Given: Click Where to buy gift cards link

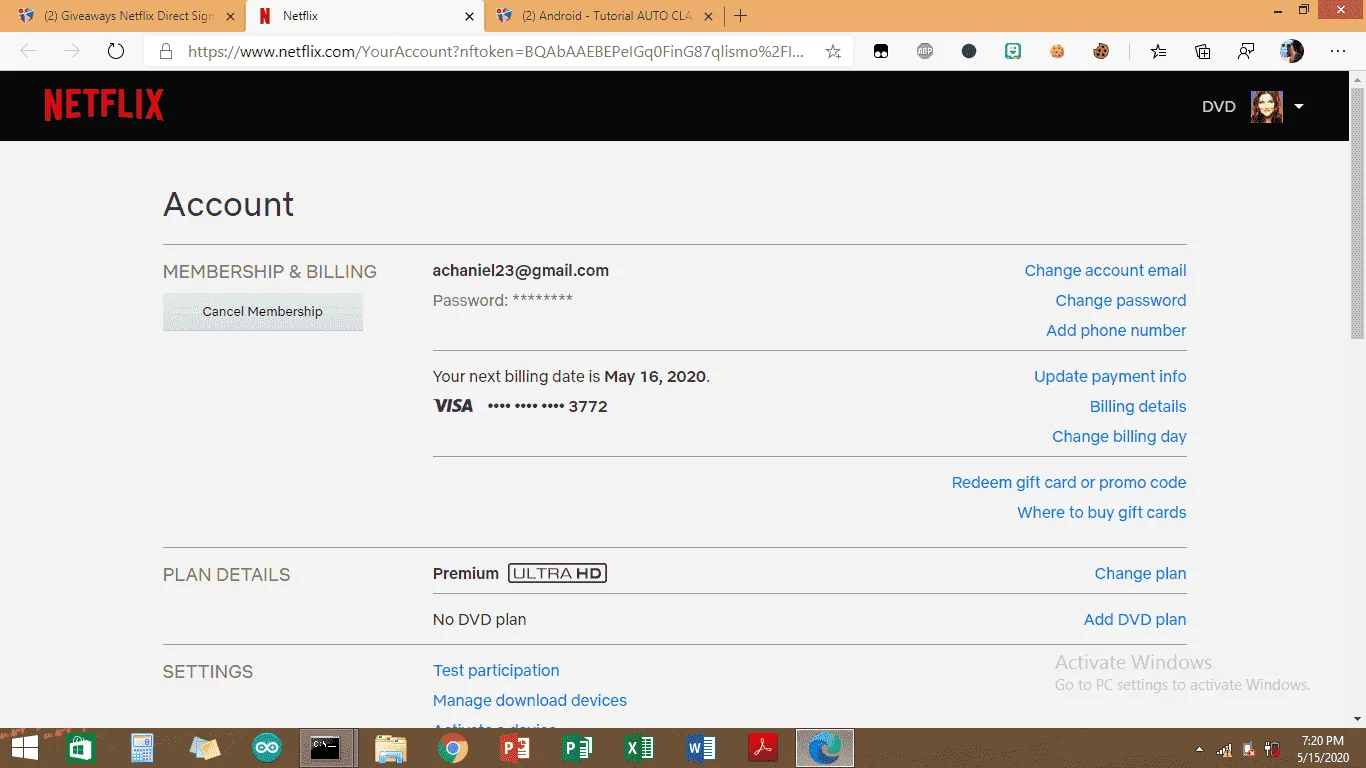Looking at the screenshot, I should pyautogui.click(x=1102, y=512).
